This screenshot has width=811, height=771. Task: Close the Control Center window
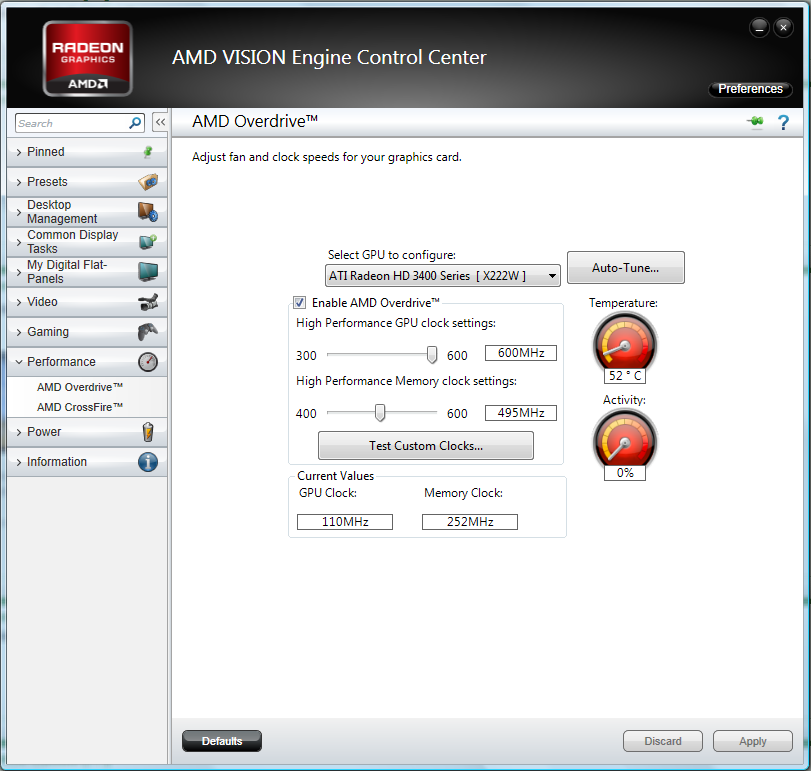tap(784, 27)
